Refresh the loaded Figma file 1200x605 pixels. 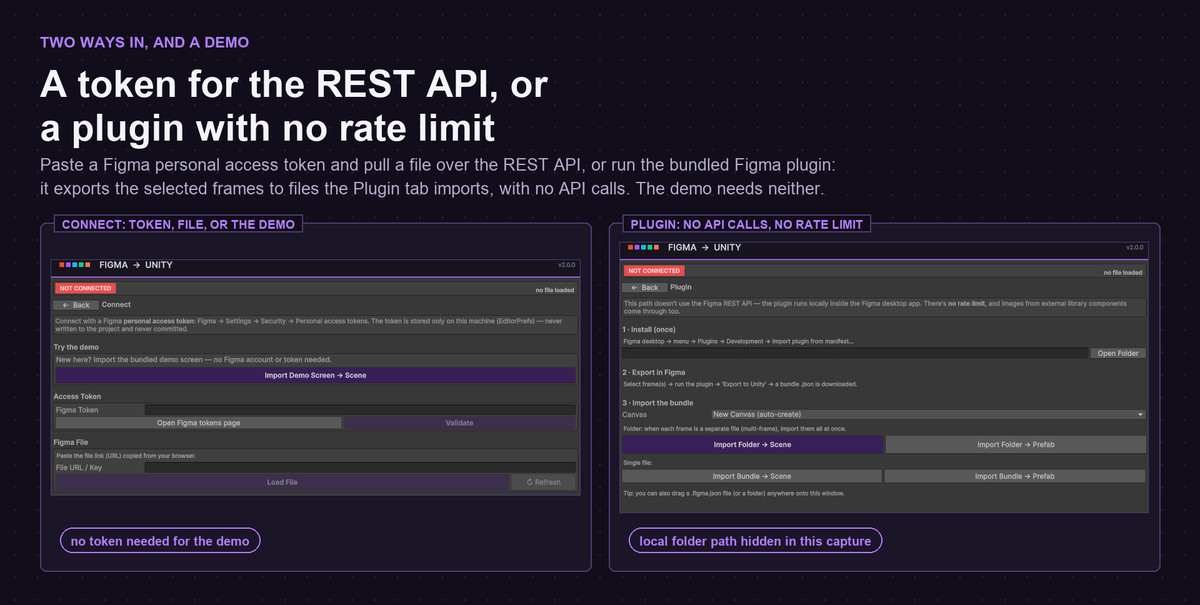pos(544,482)
